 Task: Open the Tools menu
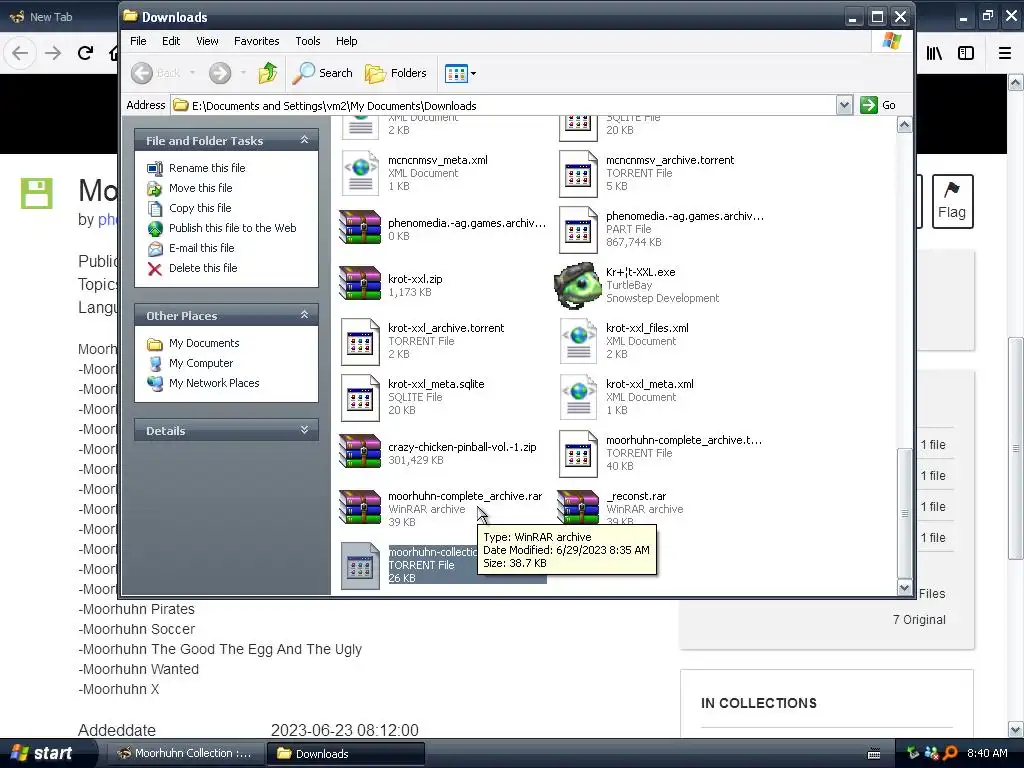click(308, 40)
